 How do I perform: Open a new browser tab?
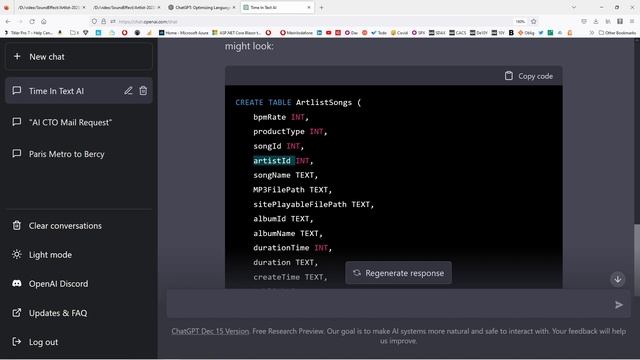coord(321,7)
